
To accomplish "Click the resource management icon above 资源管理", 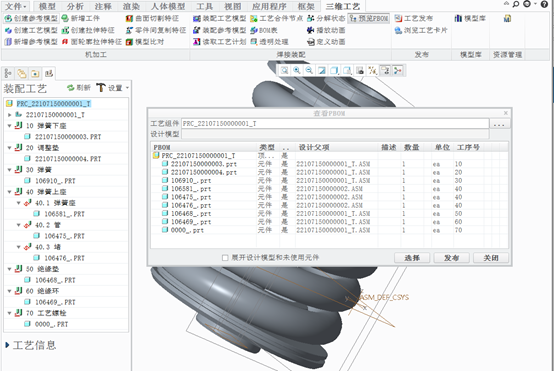I will coord(507,18).
